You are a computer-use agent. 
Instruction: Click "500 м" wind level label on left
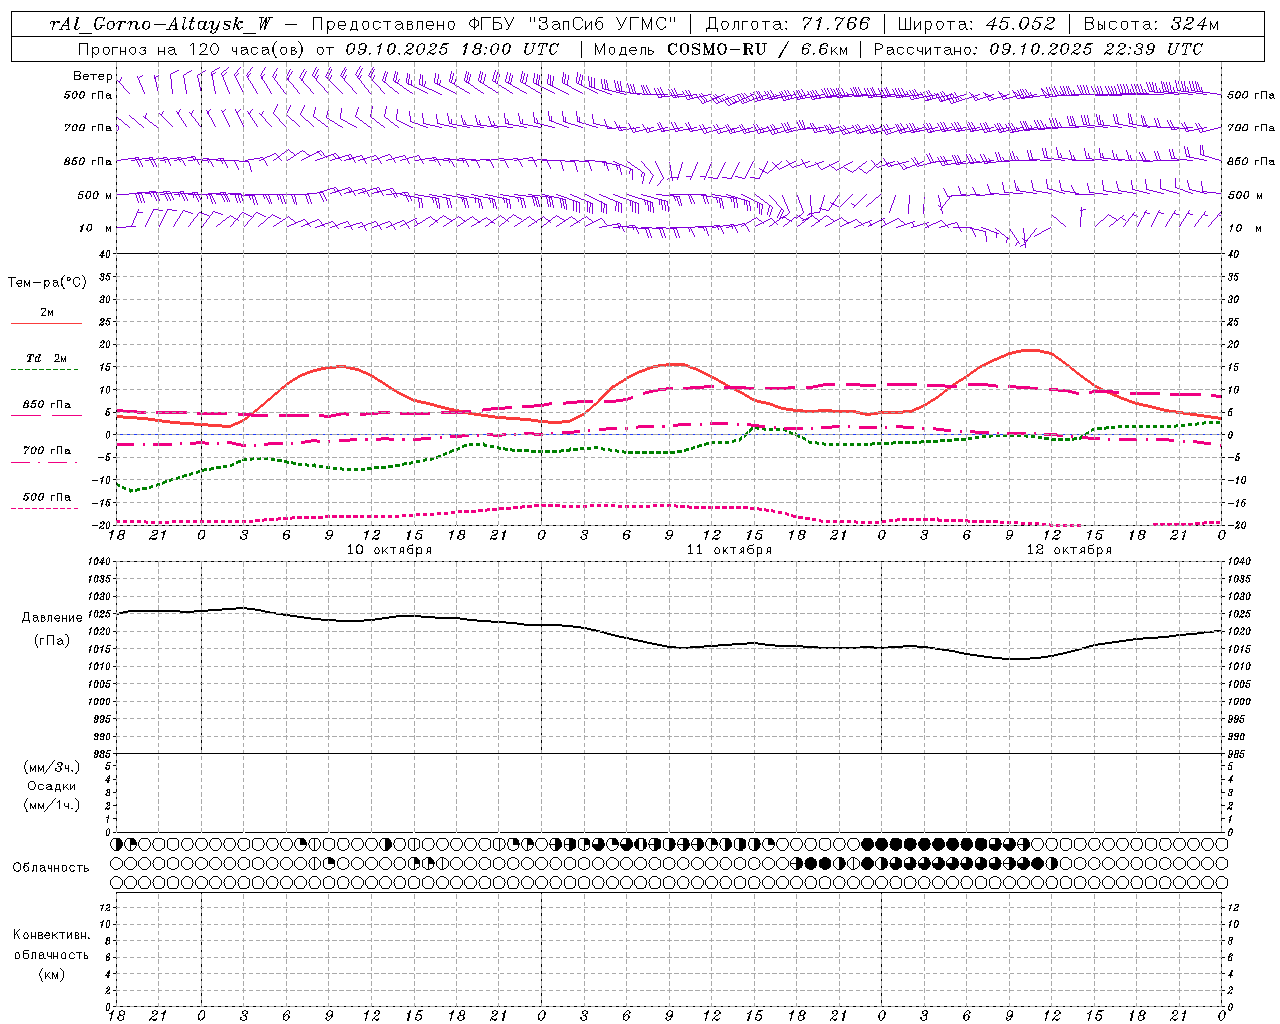point(95,195)
